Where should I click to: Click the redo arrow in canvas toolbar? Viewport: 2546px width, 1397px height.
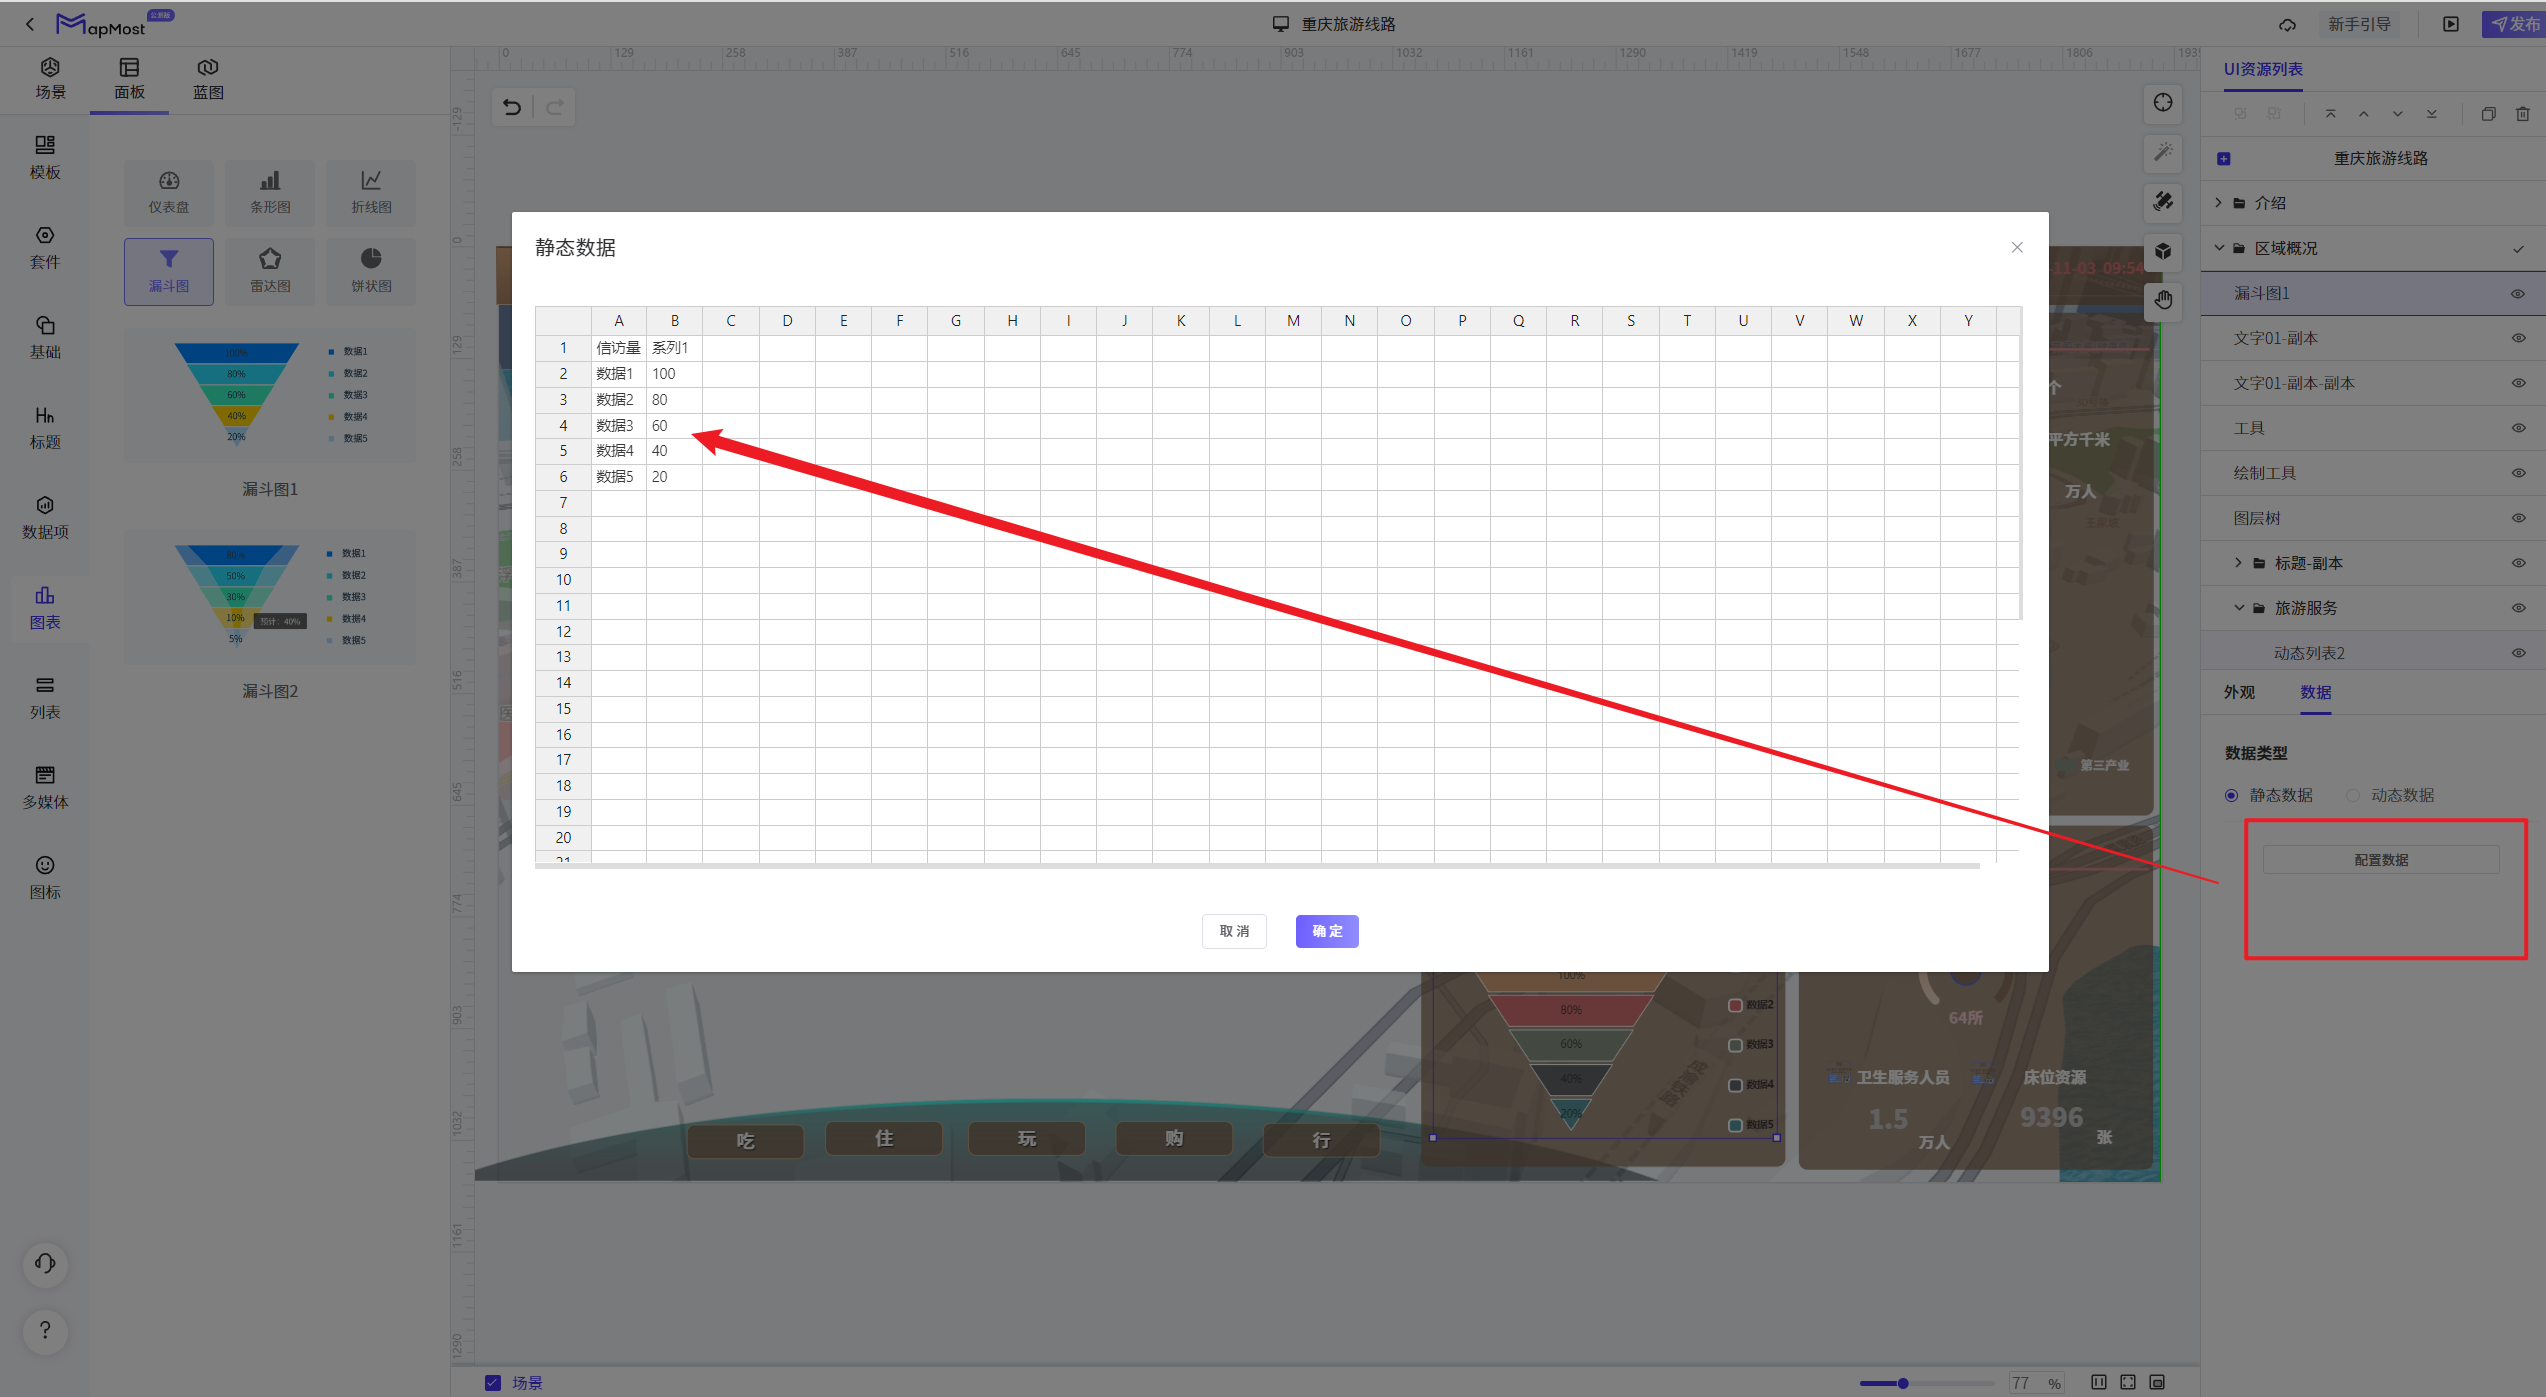[555, 107]
